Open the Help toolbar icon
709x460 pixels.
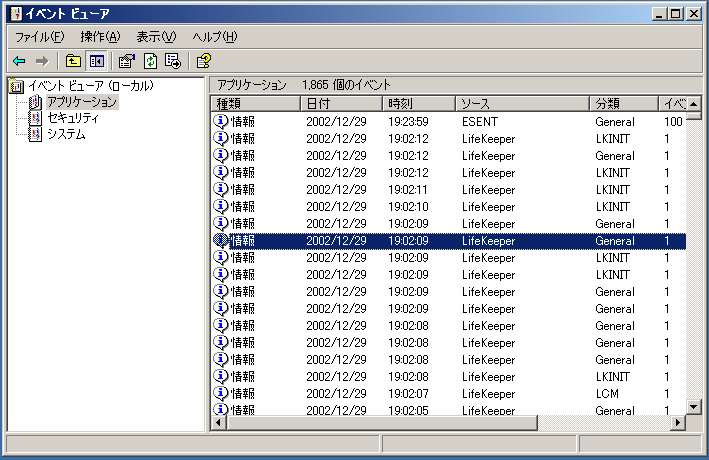click(203, 61)
